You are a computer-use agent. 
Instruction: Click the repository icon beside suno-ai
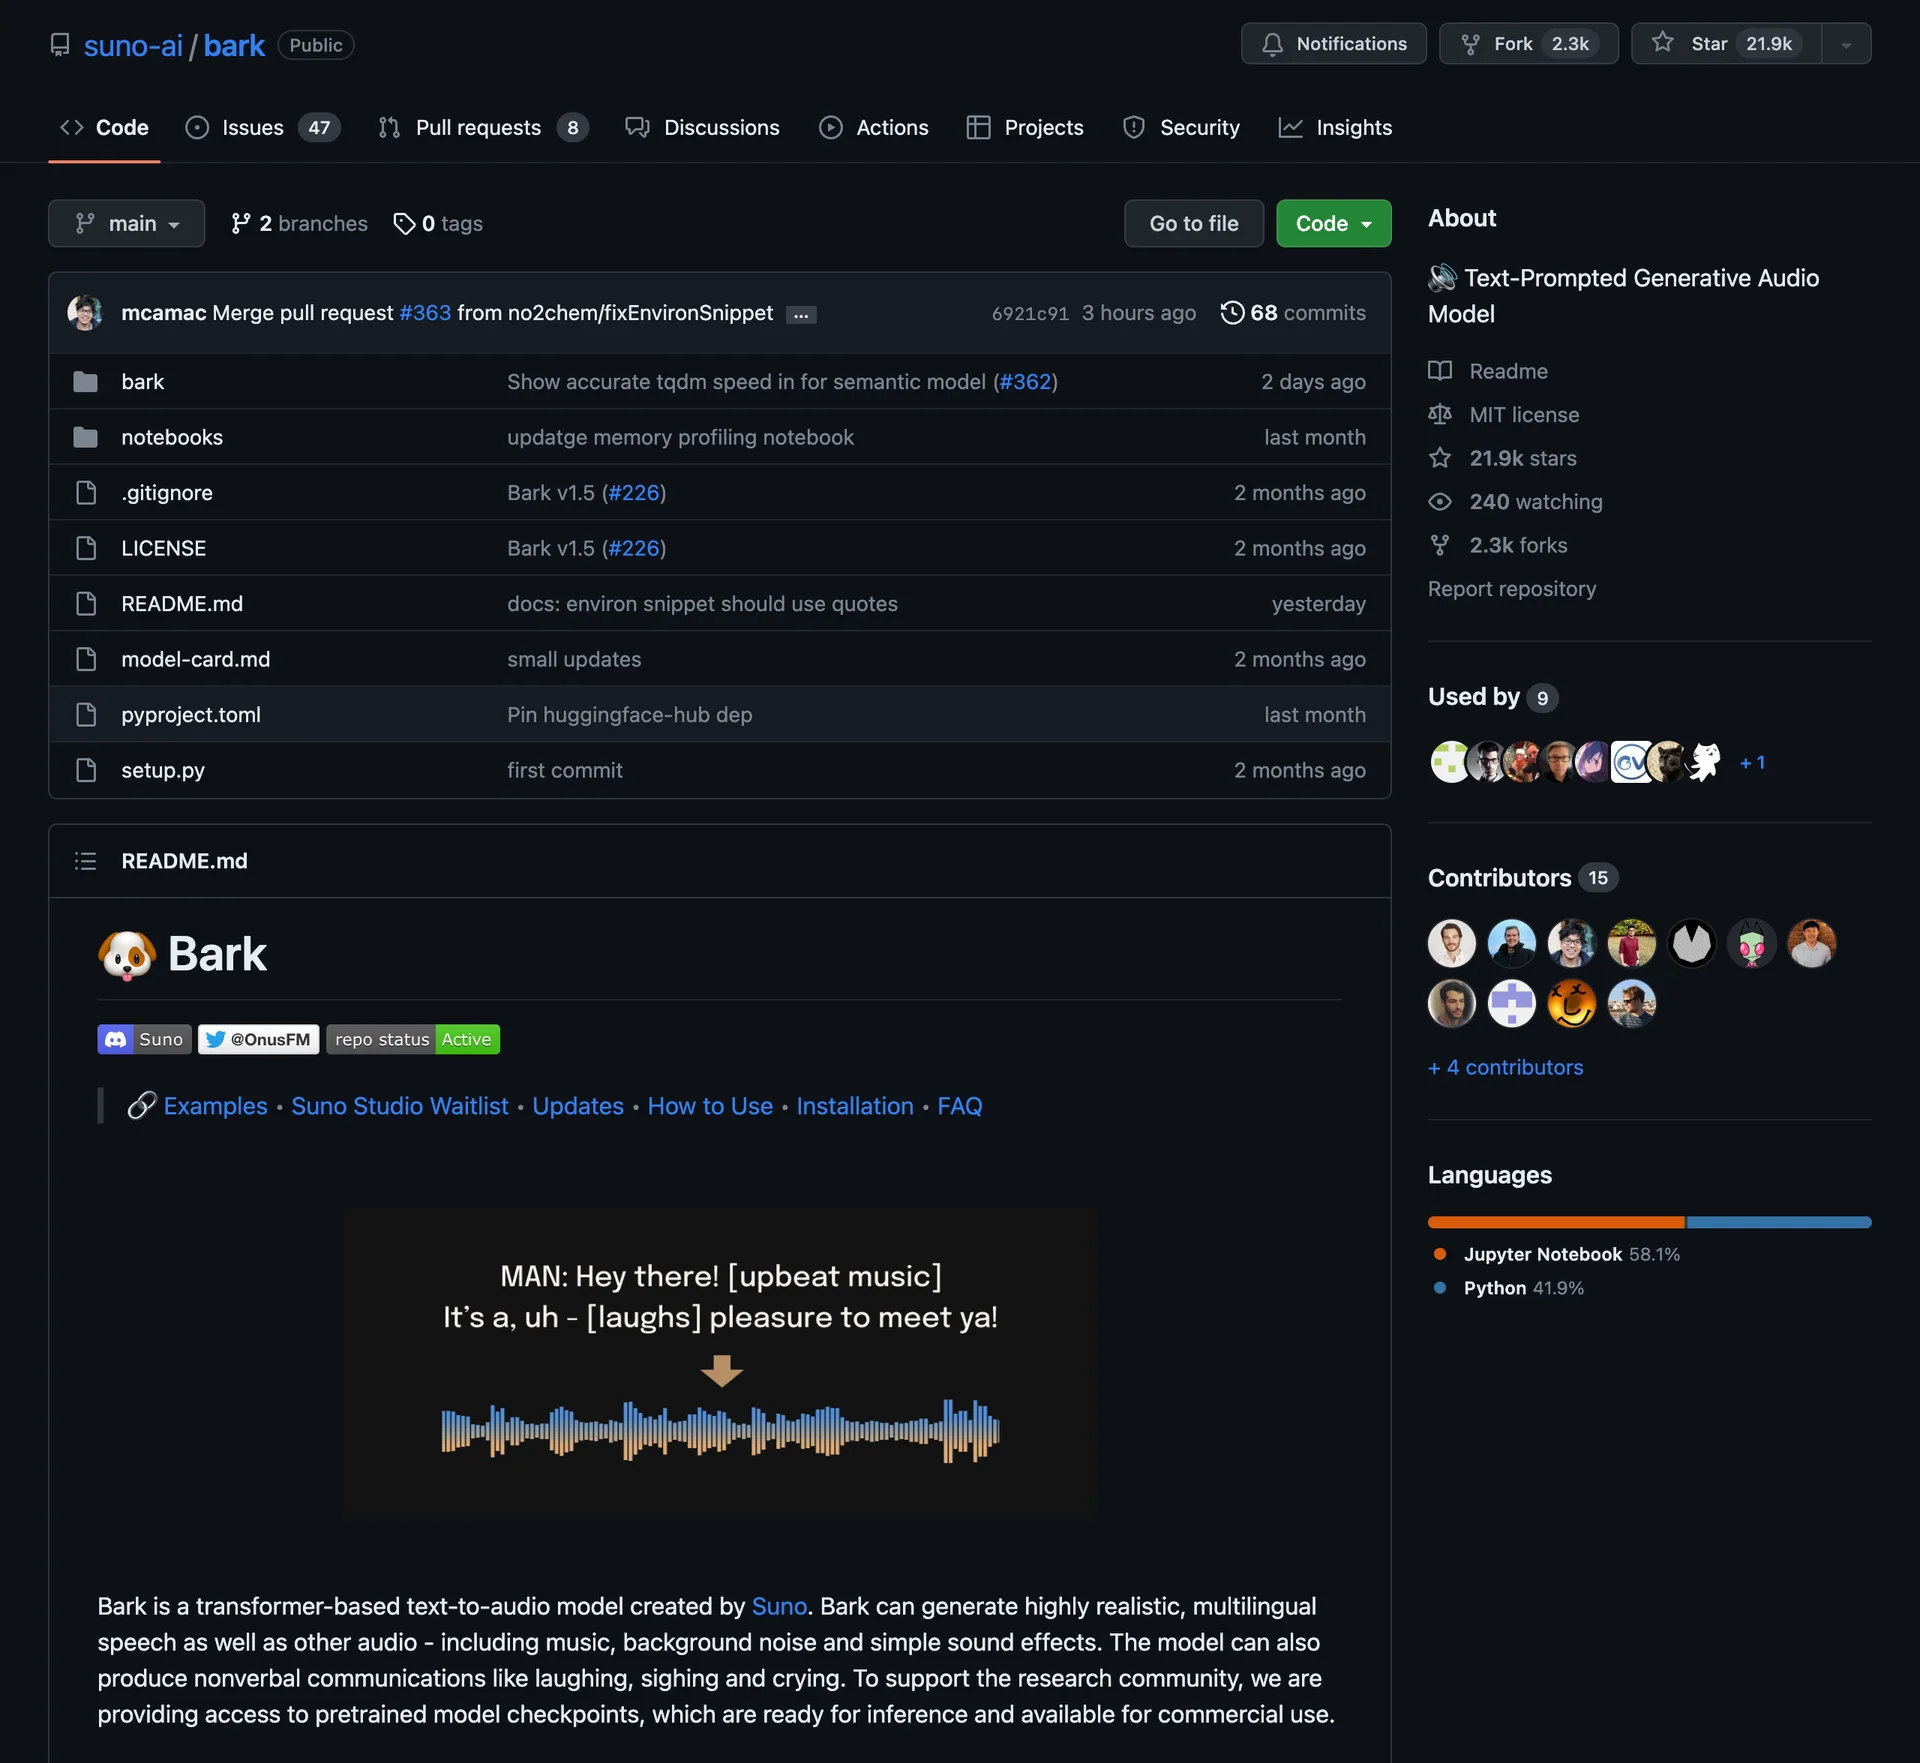click(60, 45)
